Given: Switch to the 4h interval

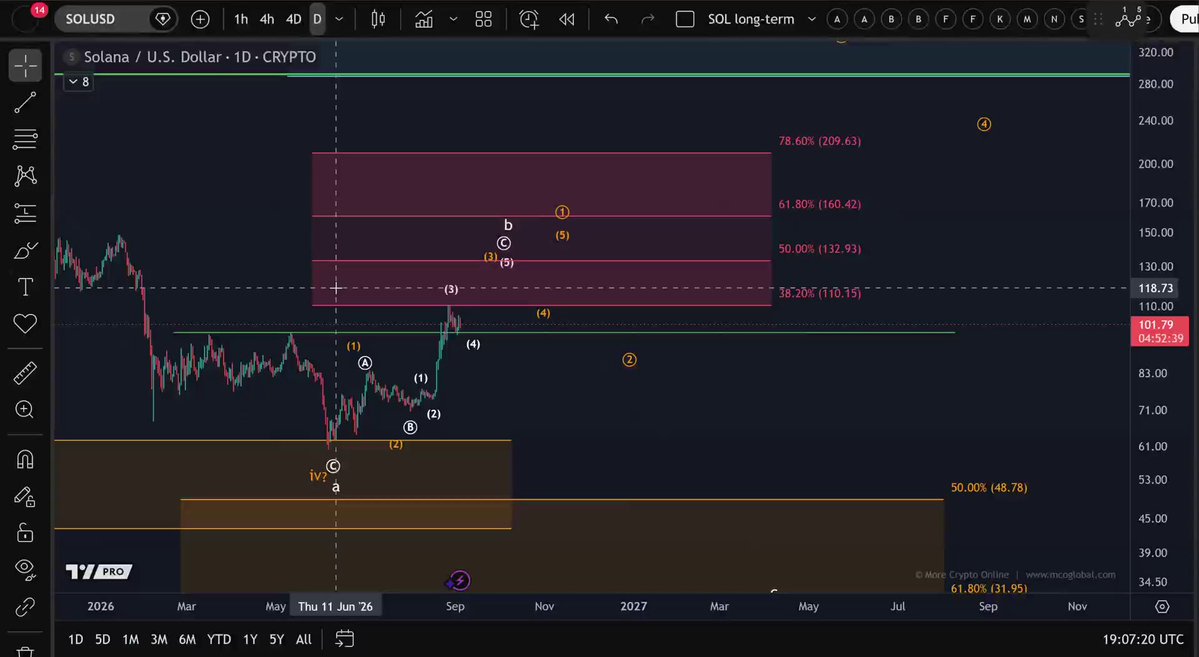Looking at the screenshot, I should [x=267, y=19].
